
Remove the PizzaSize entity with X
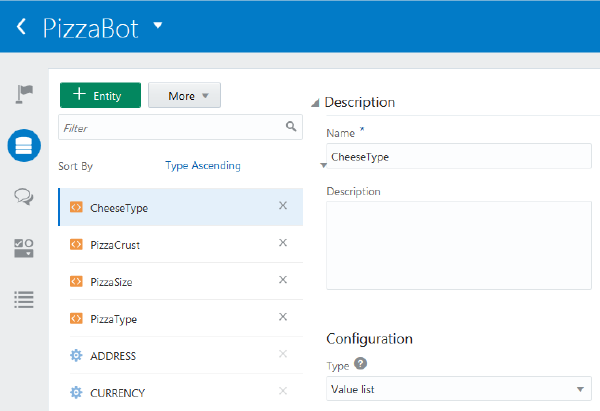(x=283, y=280)
